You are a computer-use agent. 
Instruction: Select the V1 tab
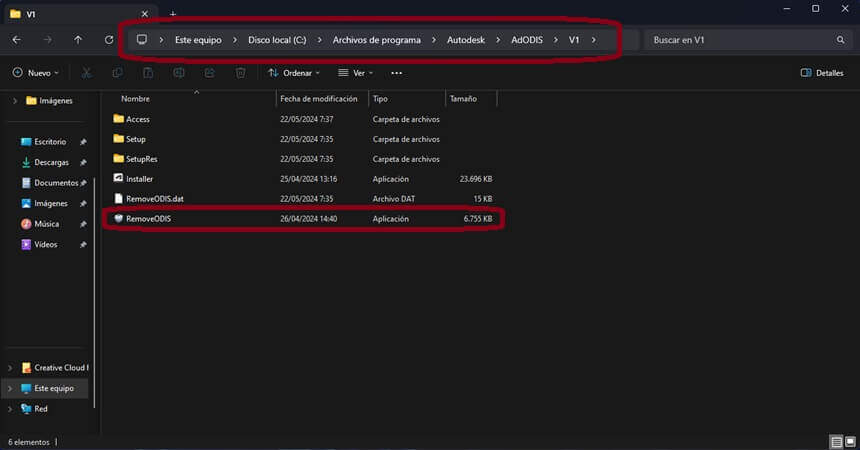[80, 14]
